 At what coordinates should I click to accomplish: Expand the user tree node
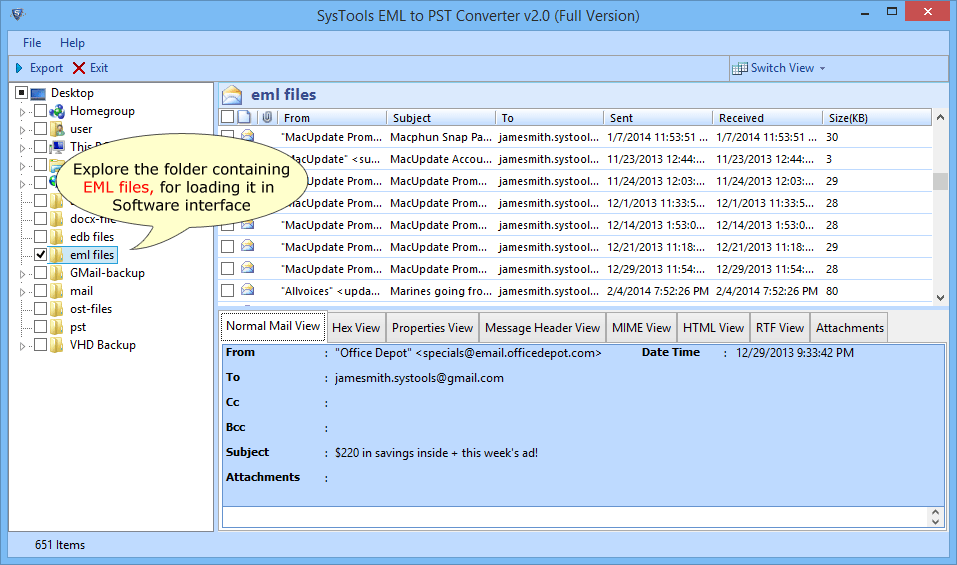[x=23, y=130]
